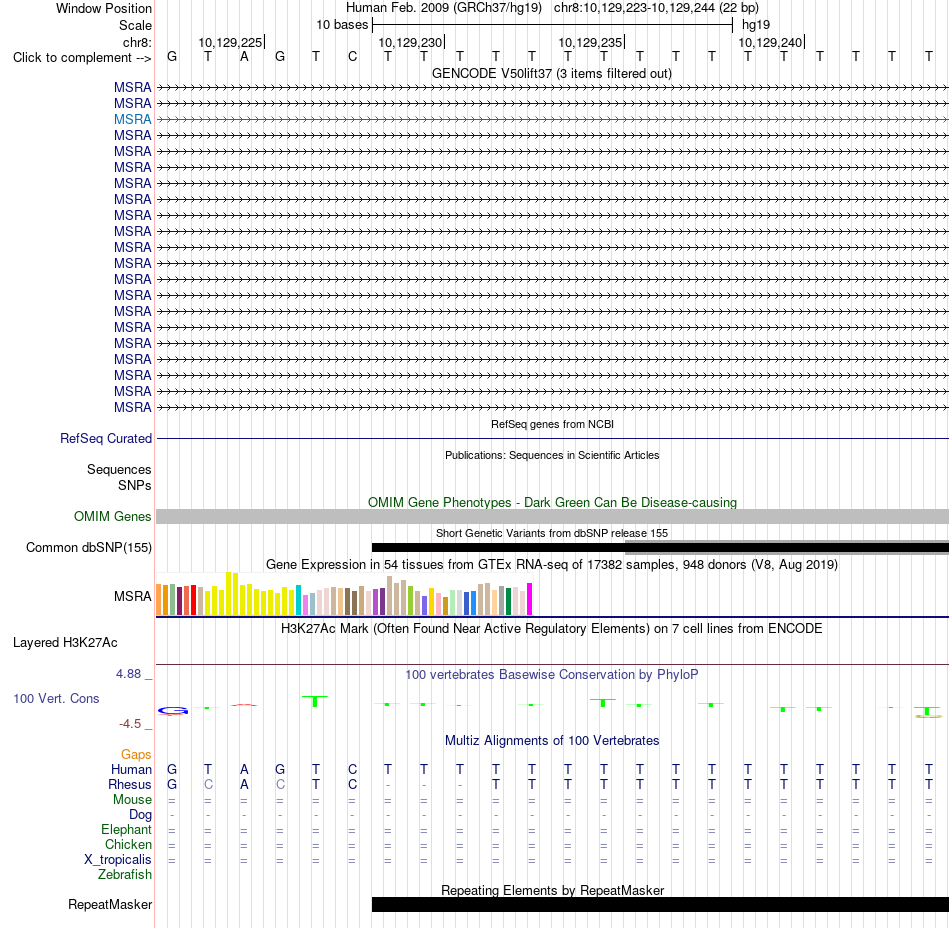Select the Elephant alignment row label
This screenshot has height=928, width=950.
[x=126, y=830]
